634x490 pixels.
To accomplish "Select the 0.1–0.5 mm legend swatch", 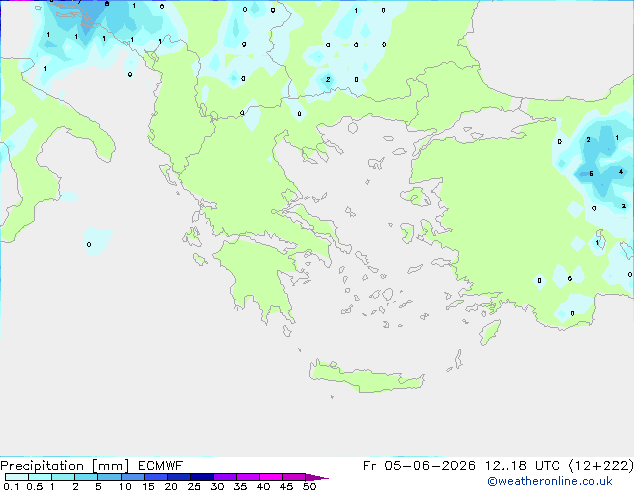I will point(17,477).
